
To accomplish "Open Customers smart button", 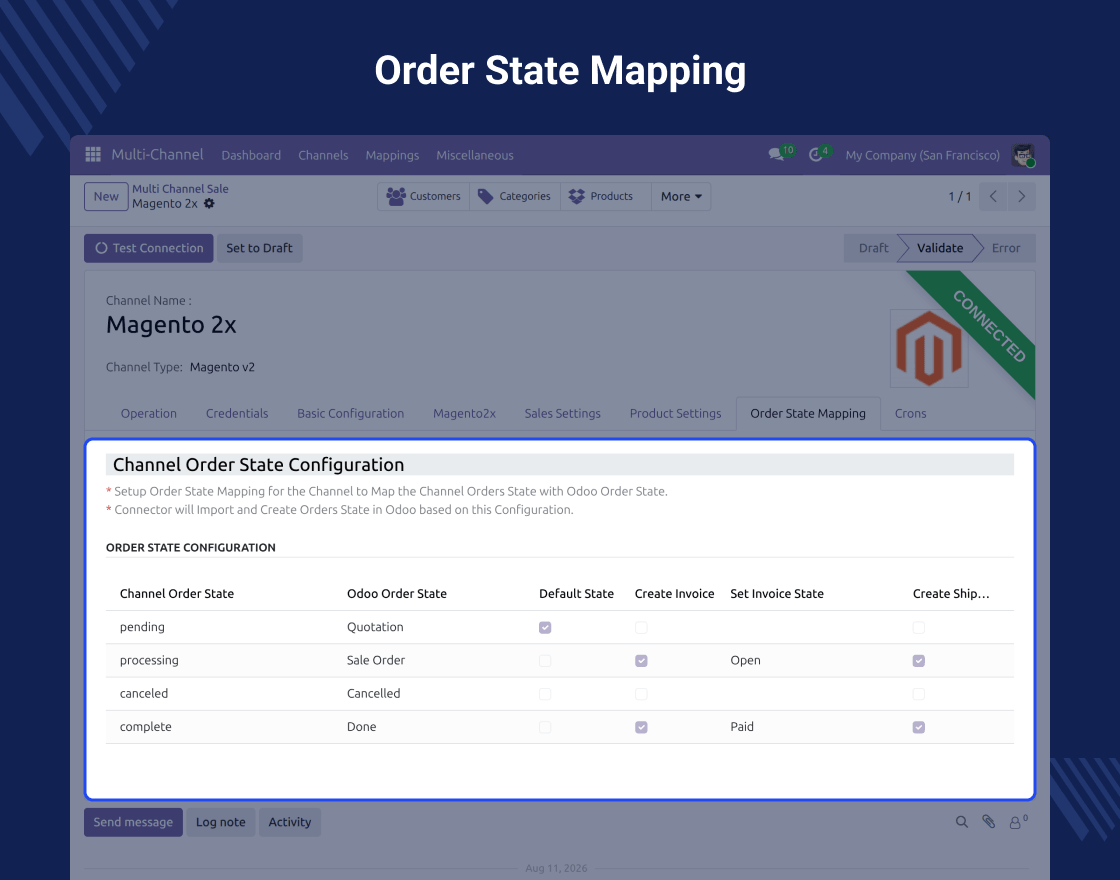I will (x=424, y=196).
